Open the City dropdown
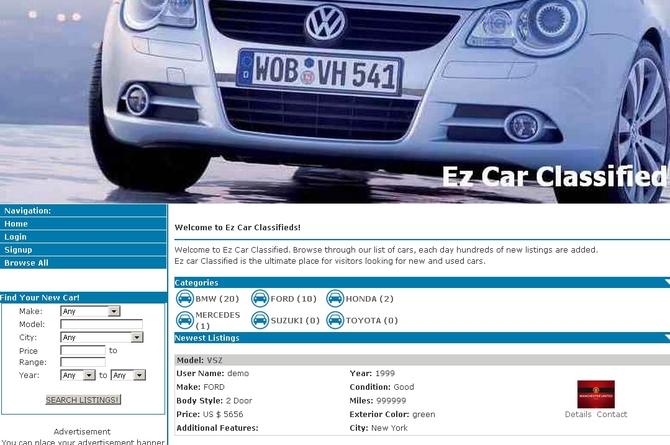670x445 pixels. 102,337
